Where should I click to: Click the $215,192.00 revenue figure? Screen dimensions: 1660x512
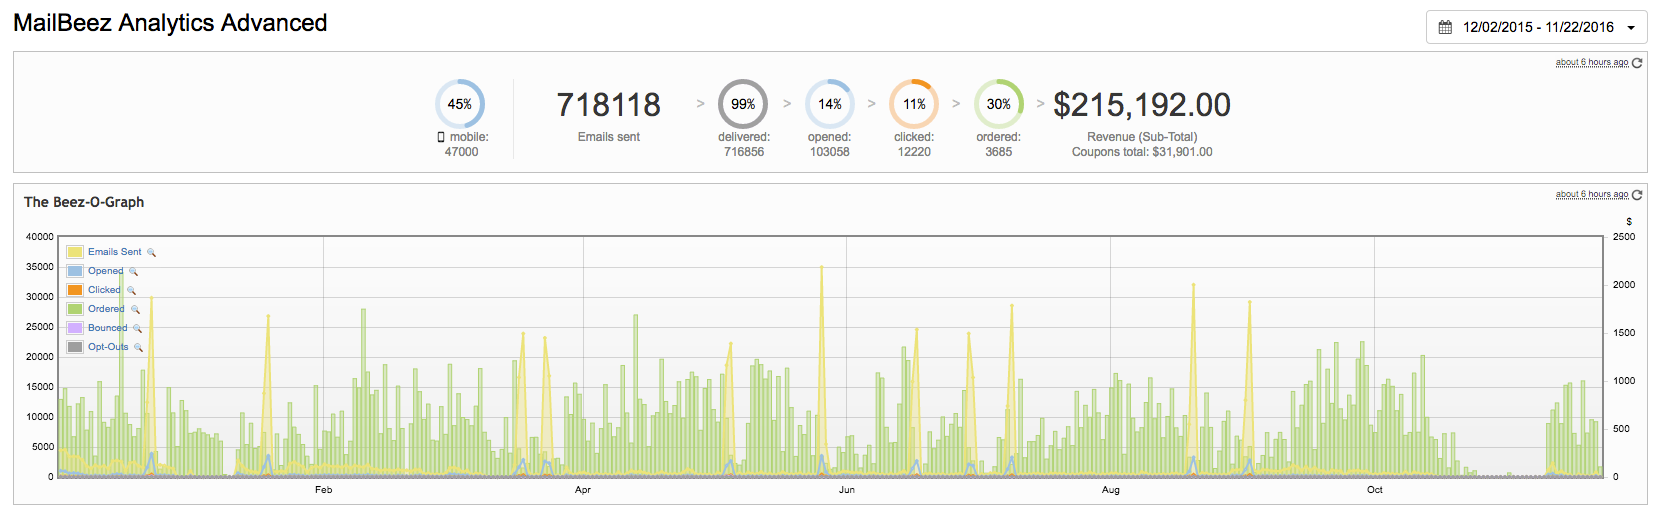(1142, 104)
